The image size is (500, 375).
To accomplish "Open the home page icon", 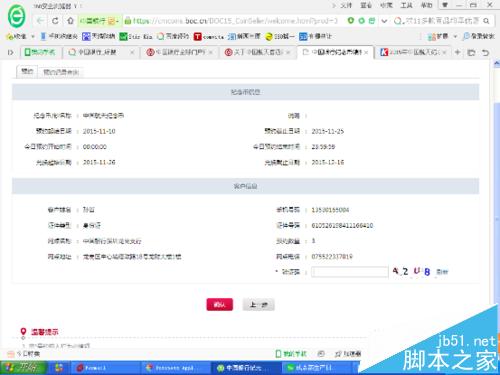I will [70, 21].
